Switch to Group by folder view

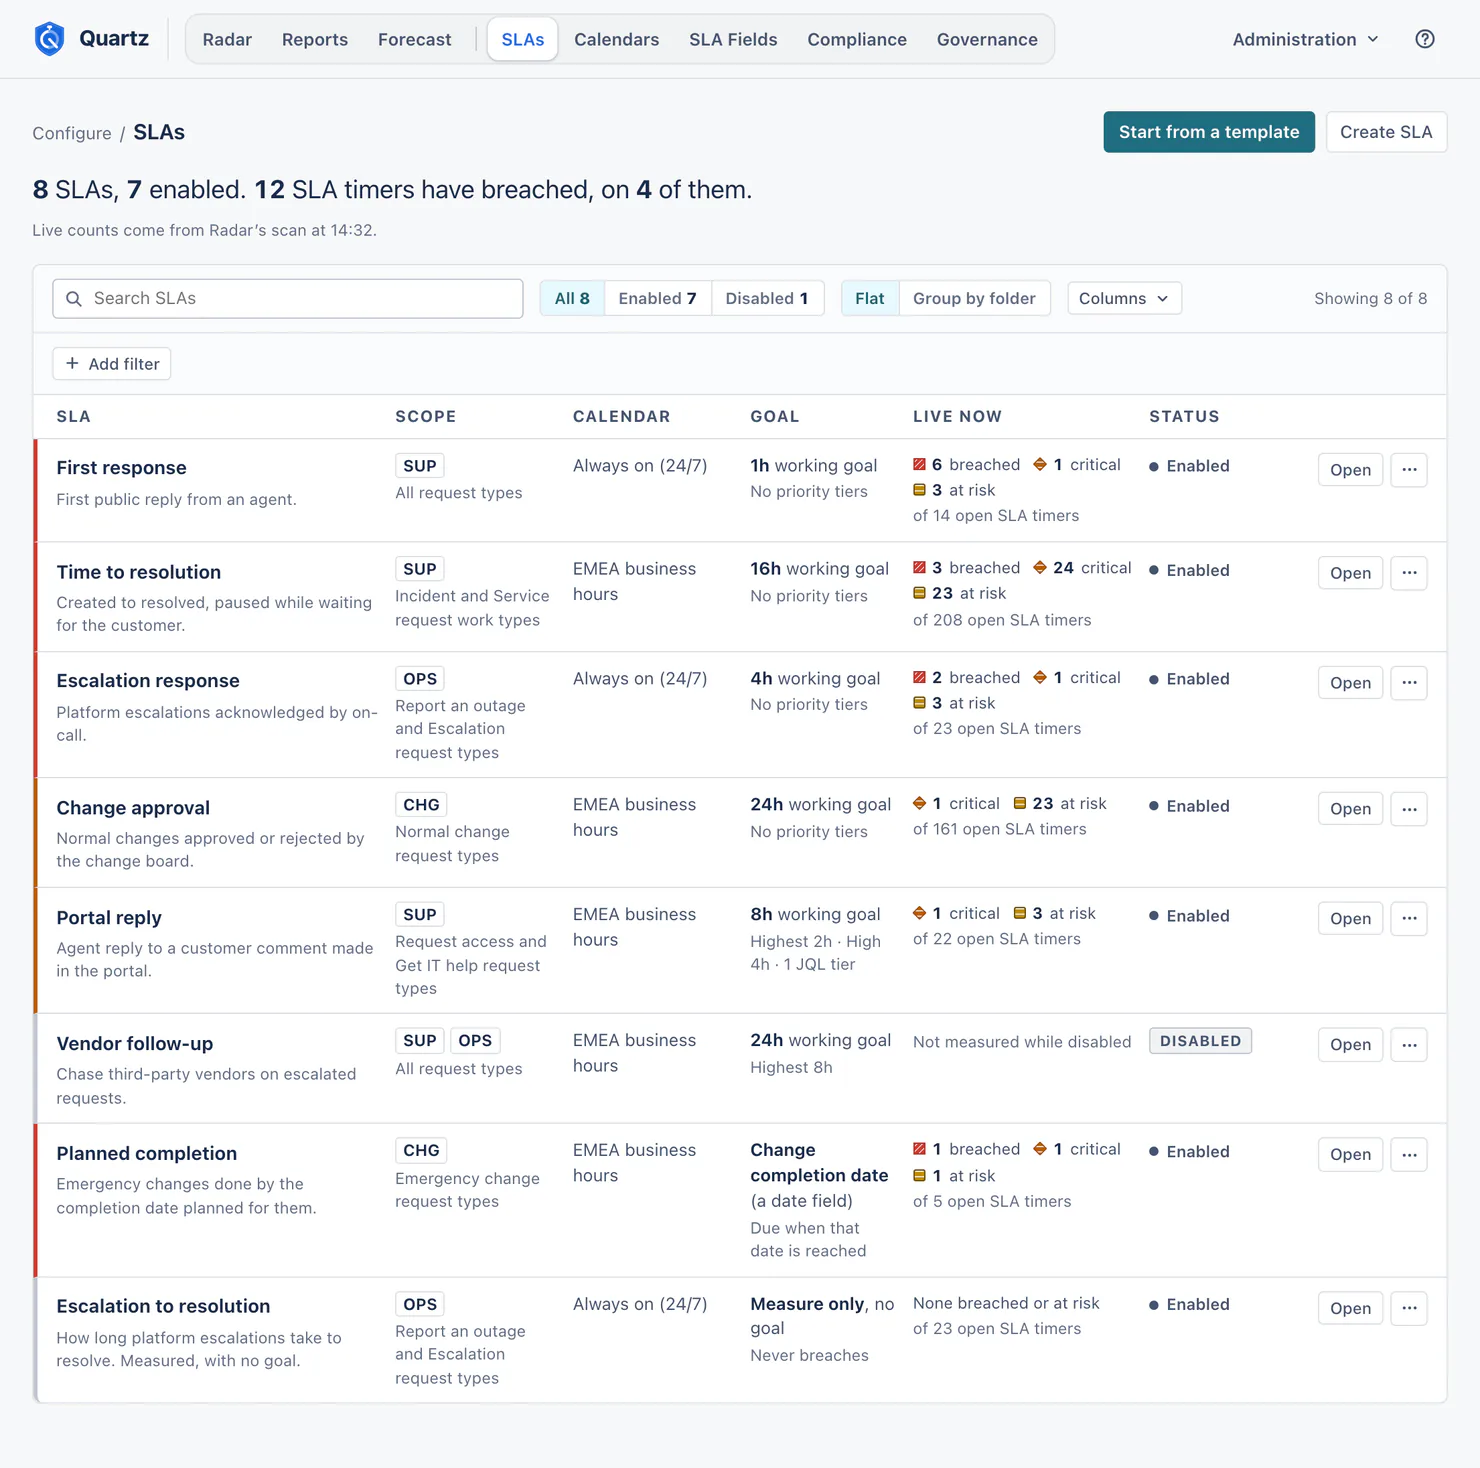[x=975, y=299]
